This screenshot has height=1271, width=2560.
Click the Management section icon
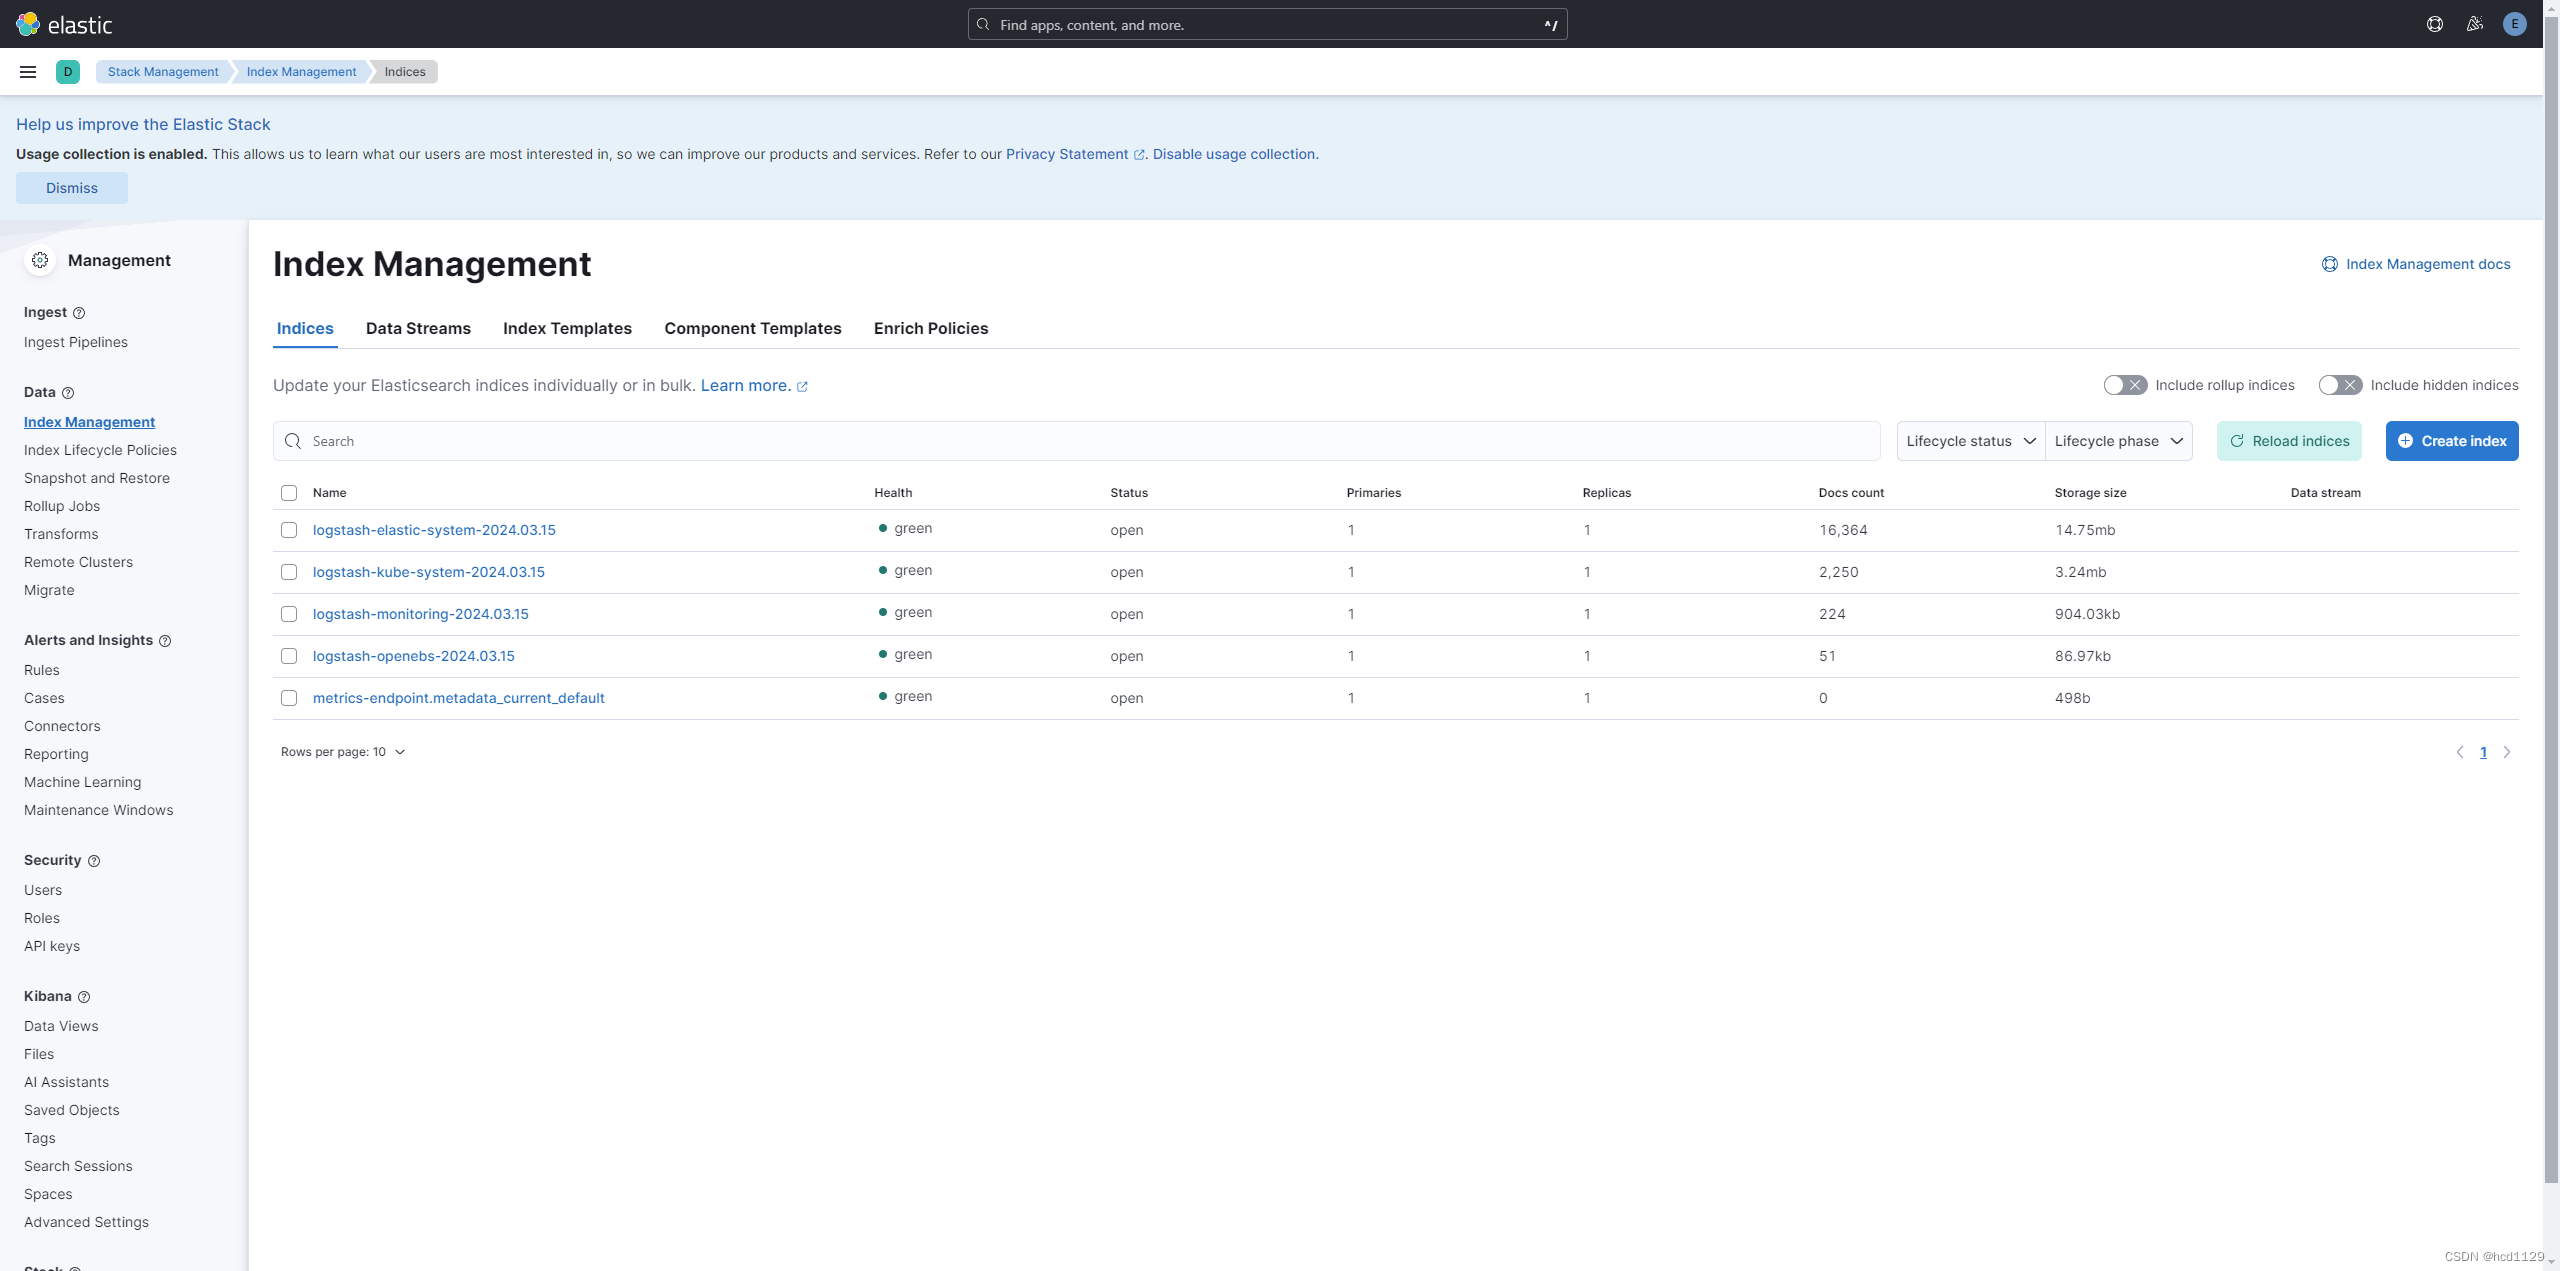click(x=41, y=260)
